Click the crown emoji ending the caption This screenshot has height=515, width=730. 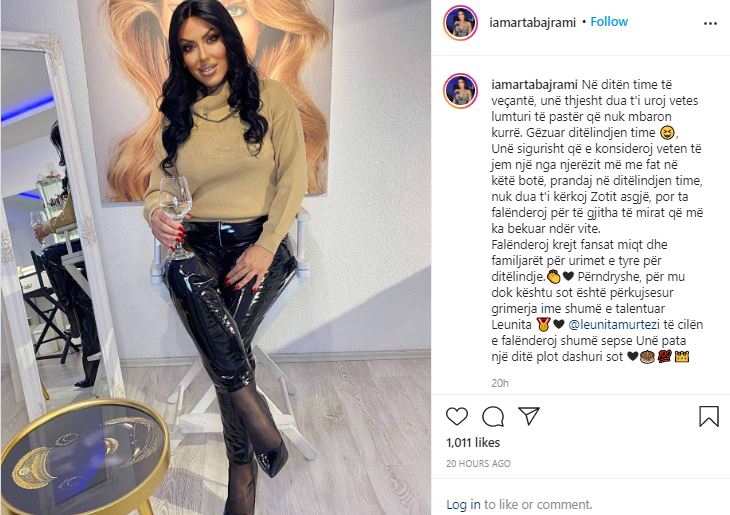coord(682,357)
